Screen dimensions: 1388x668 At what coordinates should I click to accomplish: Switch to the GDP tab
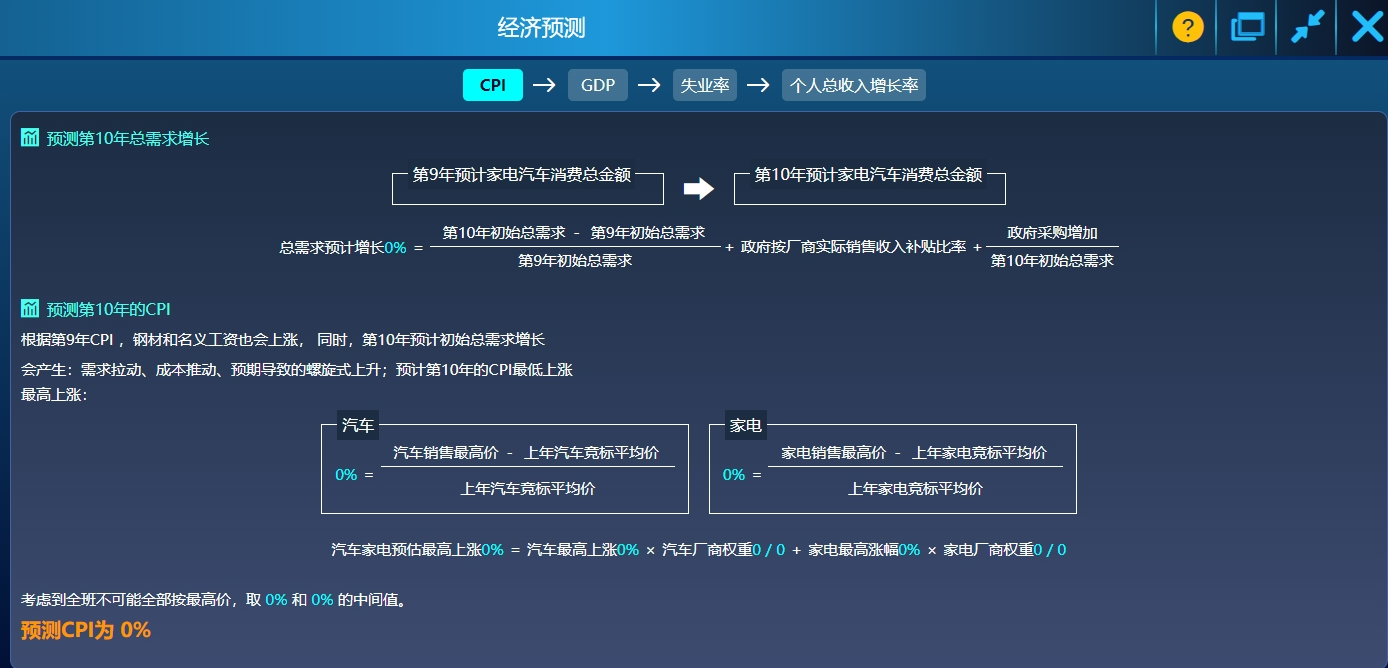597,85
